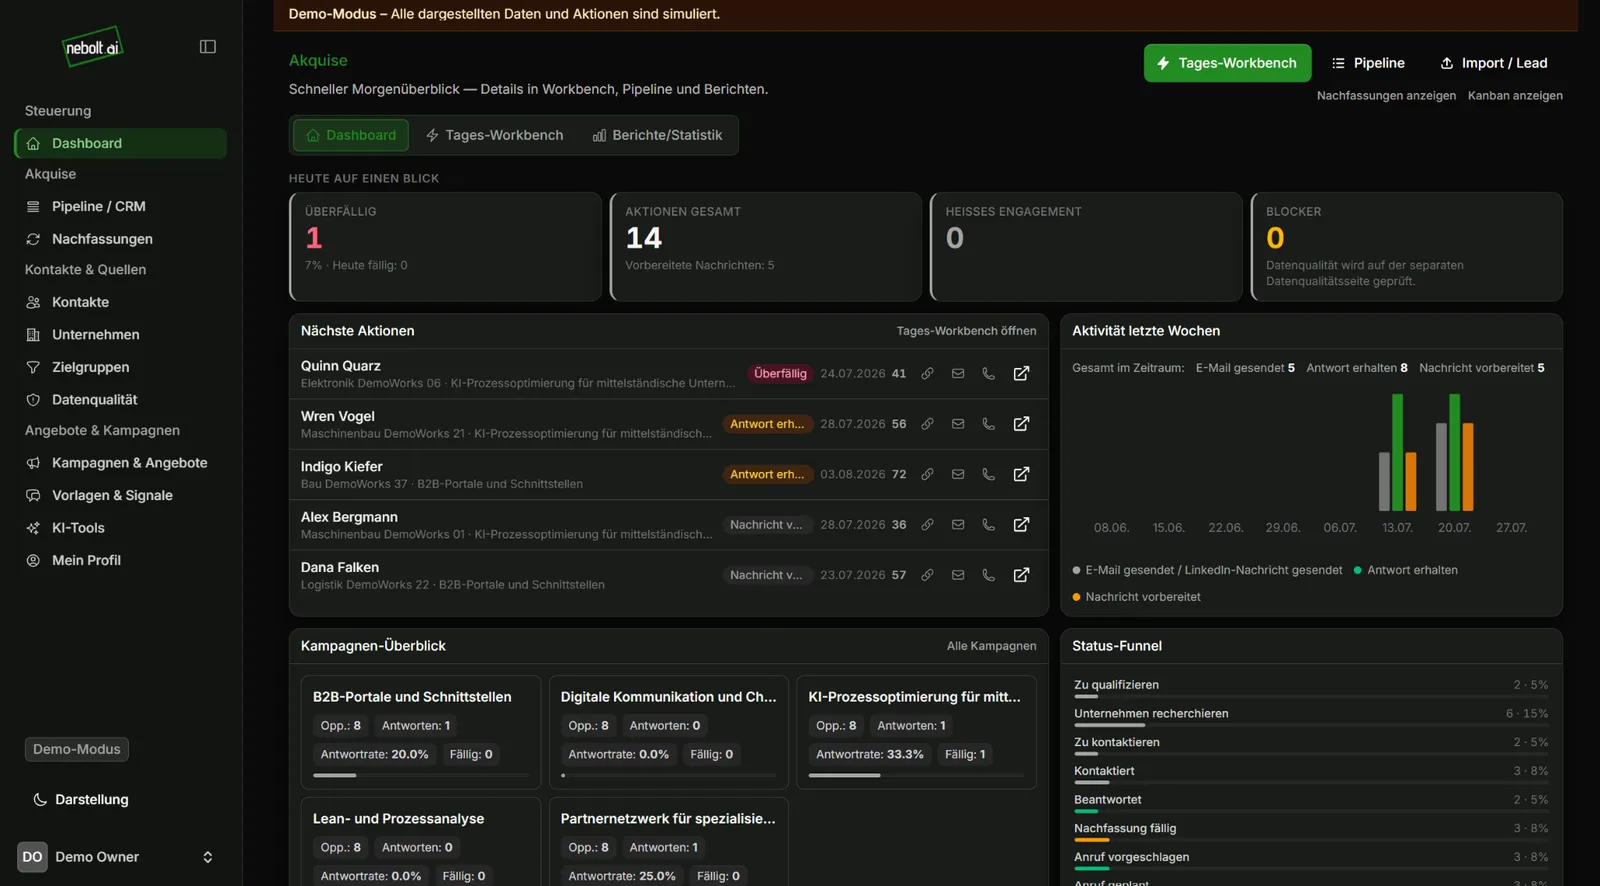
Task: Open Mein Profil page
Action: click(120, 560)
